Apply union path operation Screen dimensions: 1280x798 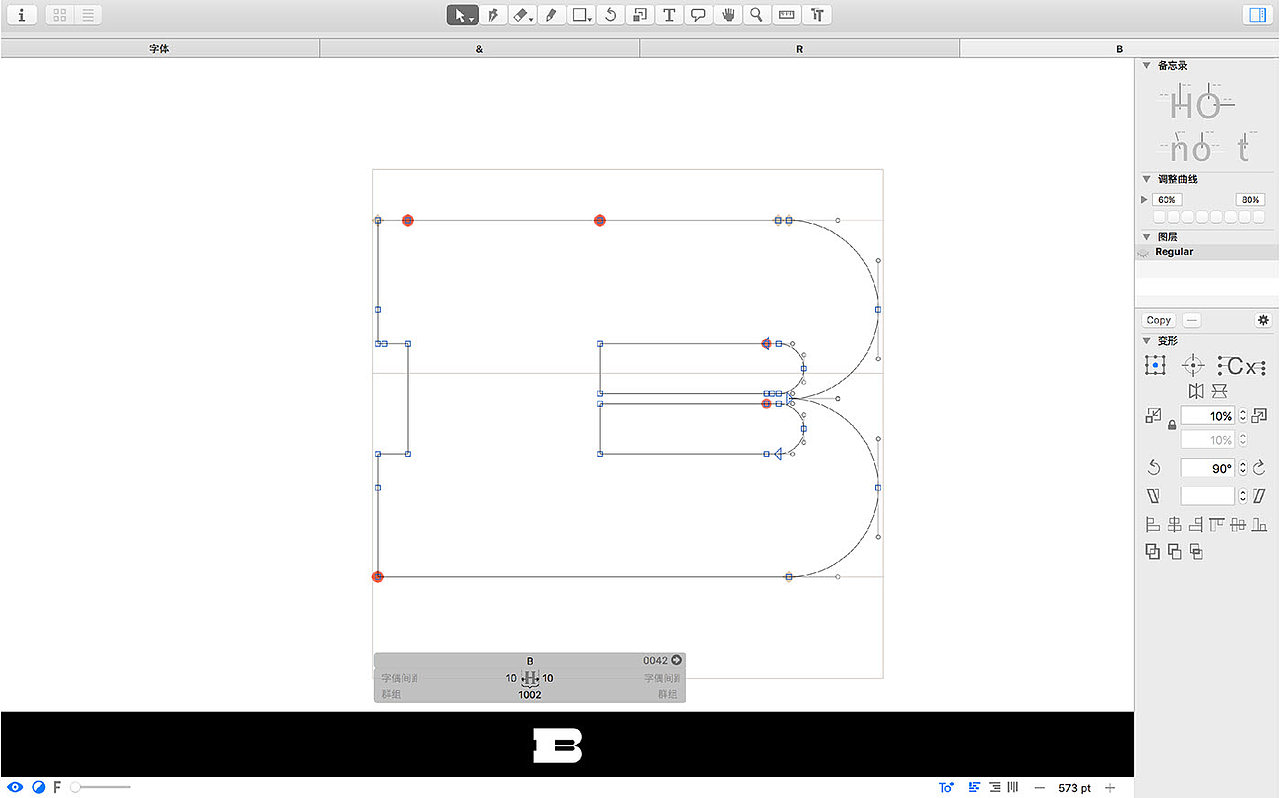point(1153,551)
